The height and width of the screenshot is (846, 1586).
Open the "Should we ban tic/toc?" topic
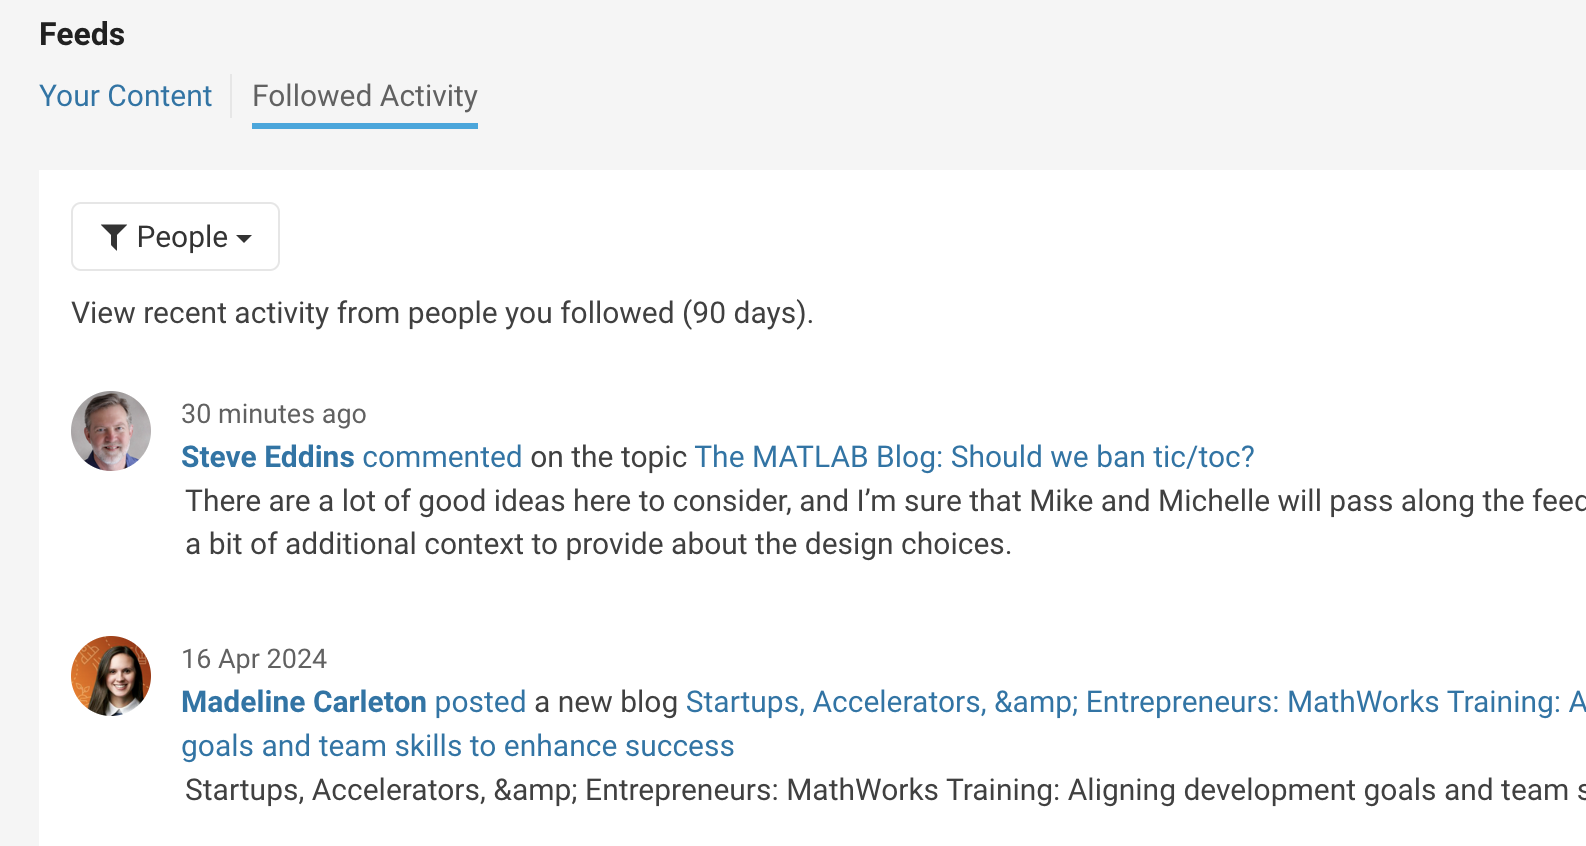(974, 457)
